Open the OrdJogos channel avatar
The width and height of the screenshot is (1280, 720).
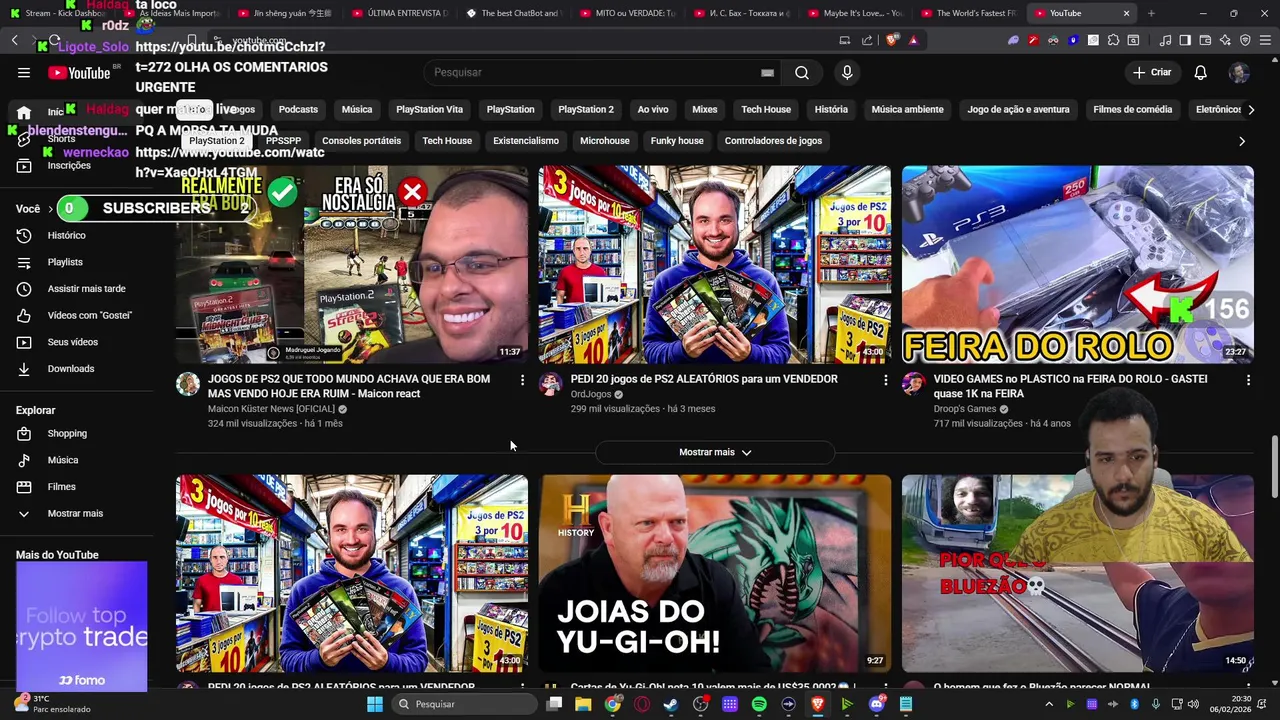550,385
